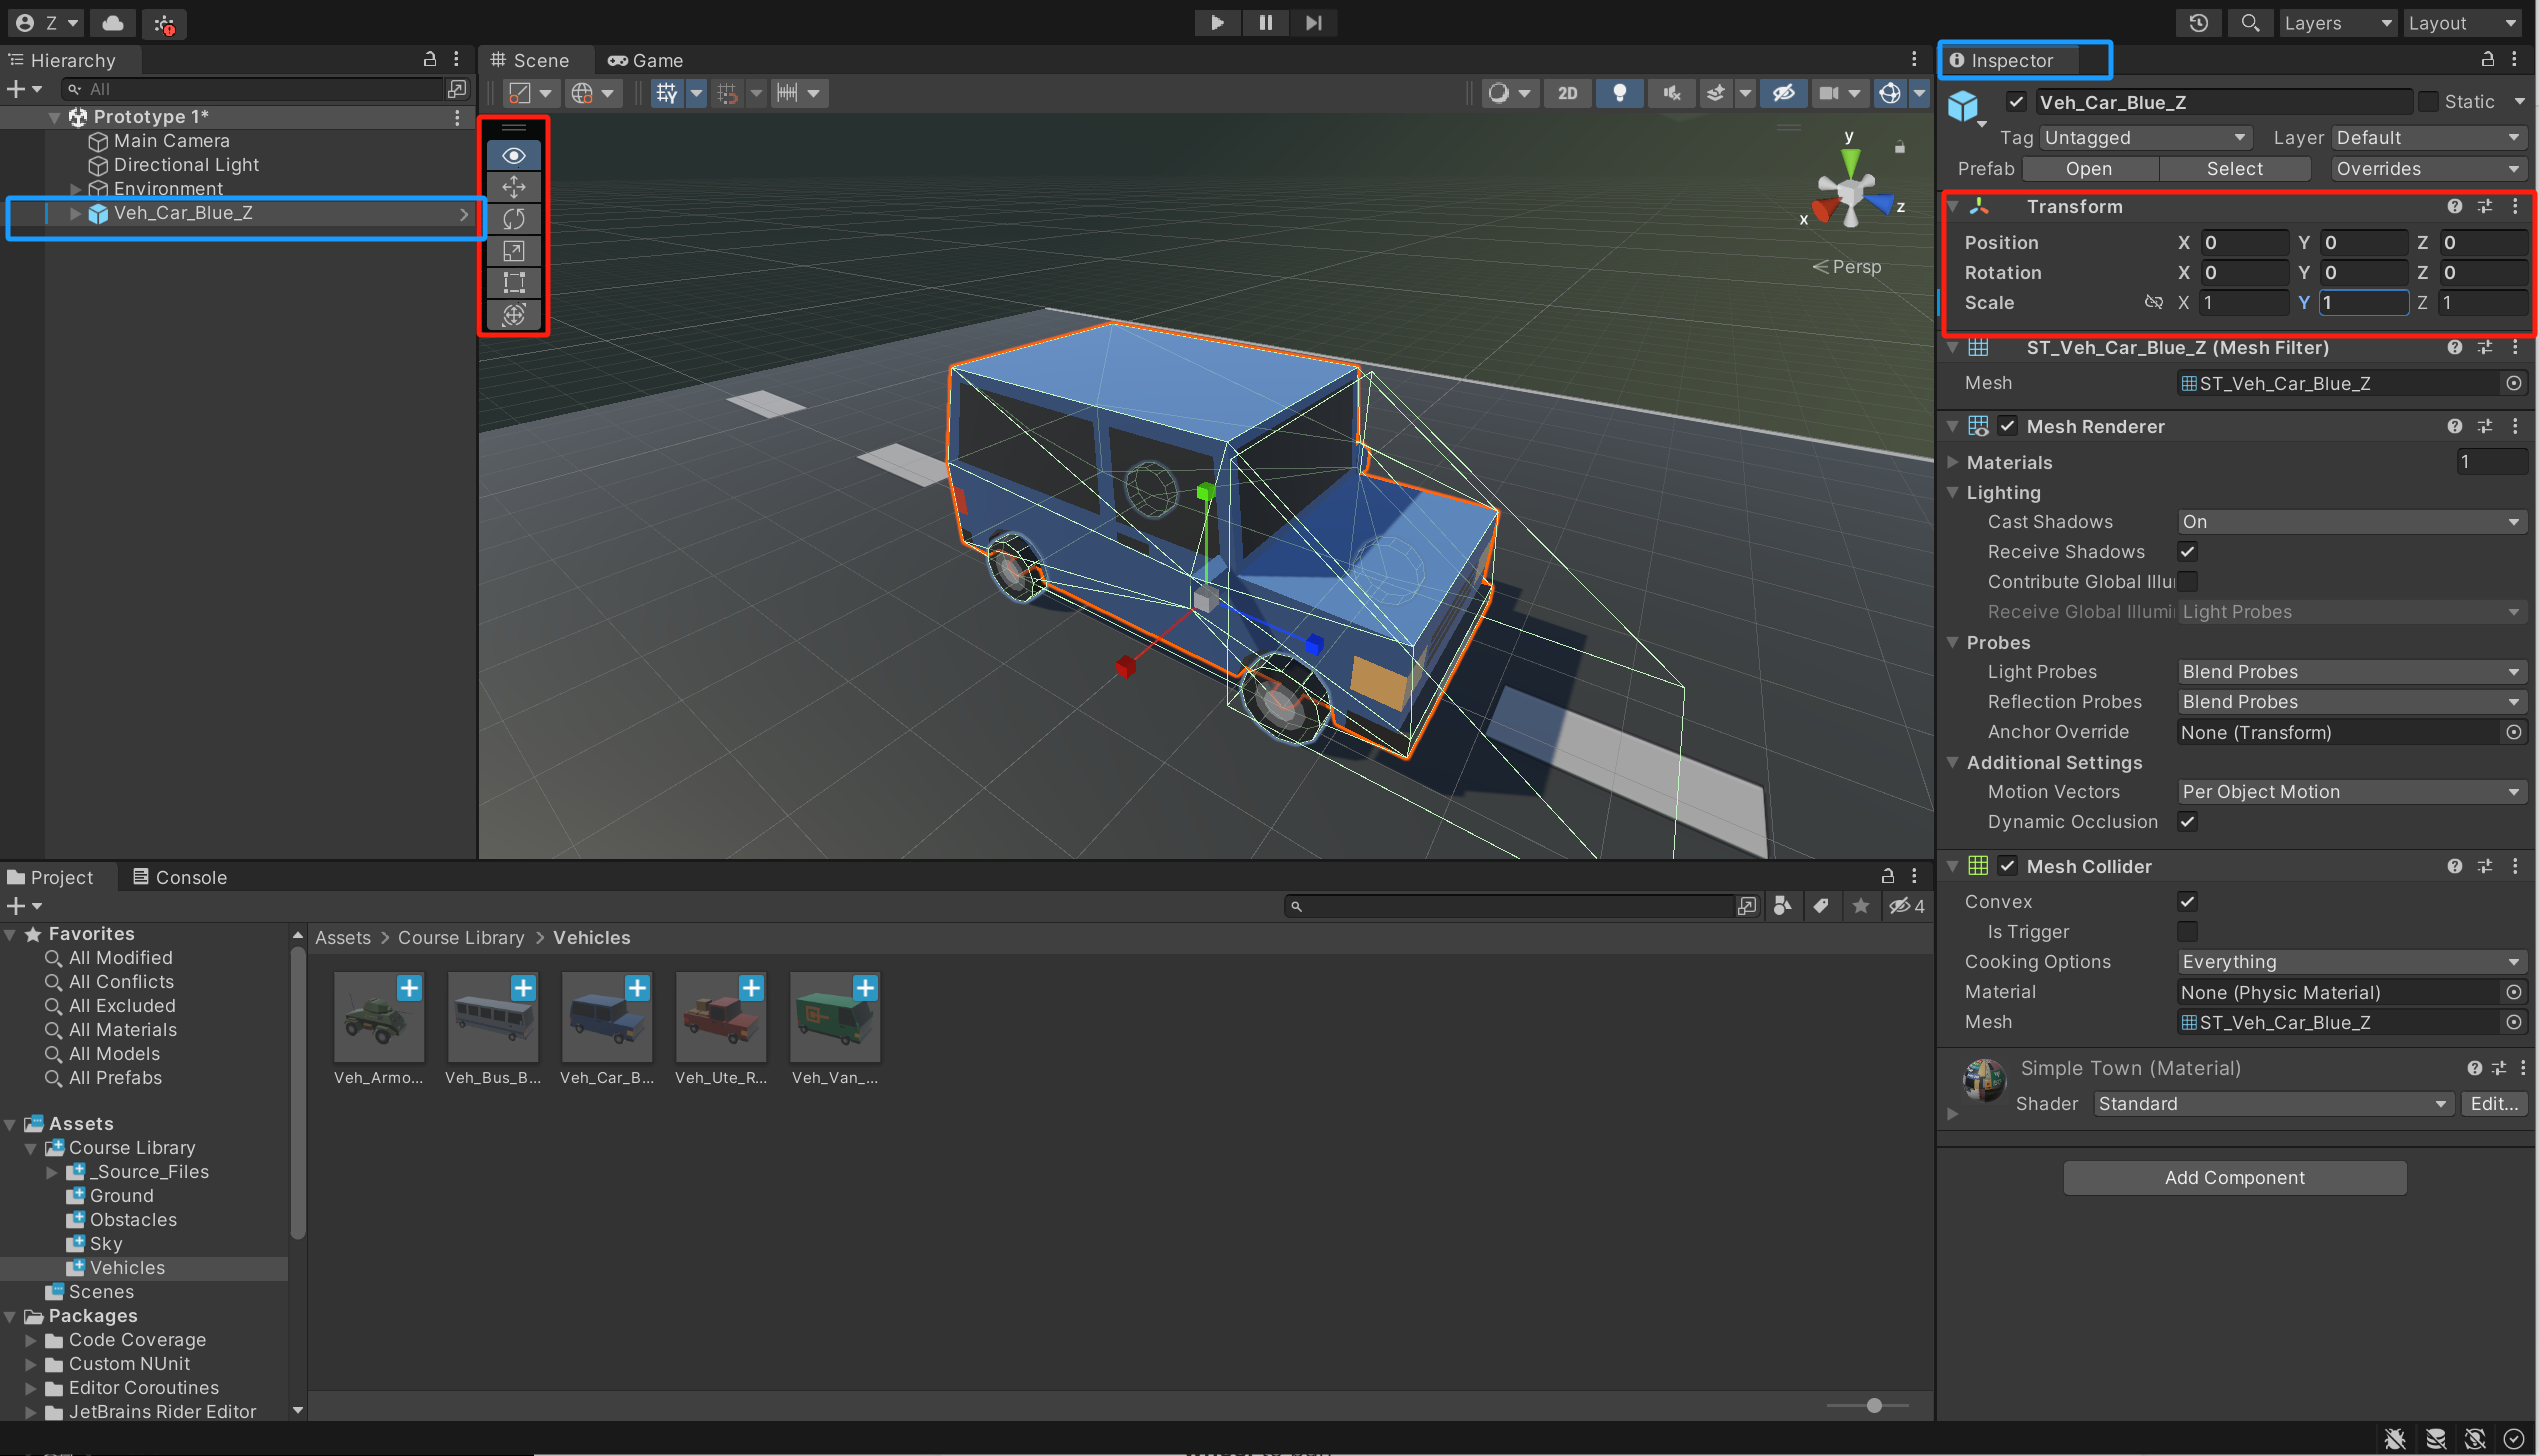The height and width of the screenshot is (1456, 2539).
Task: Click the cloud services icon
Action: tap(113, 23)
